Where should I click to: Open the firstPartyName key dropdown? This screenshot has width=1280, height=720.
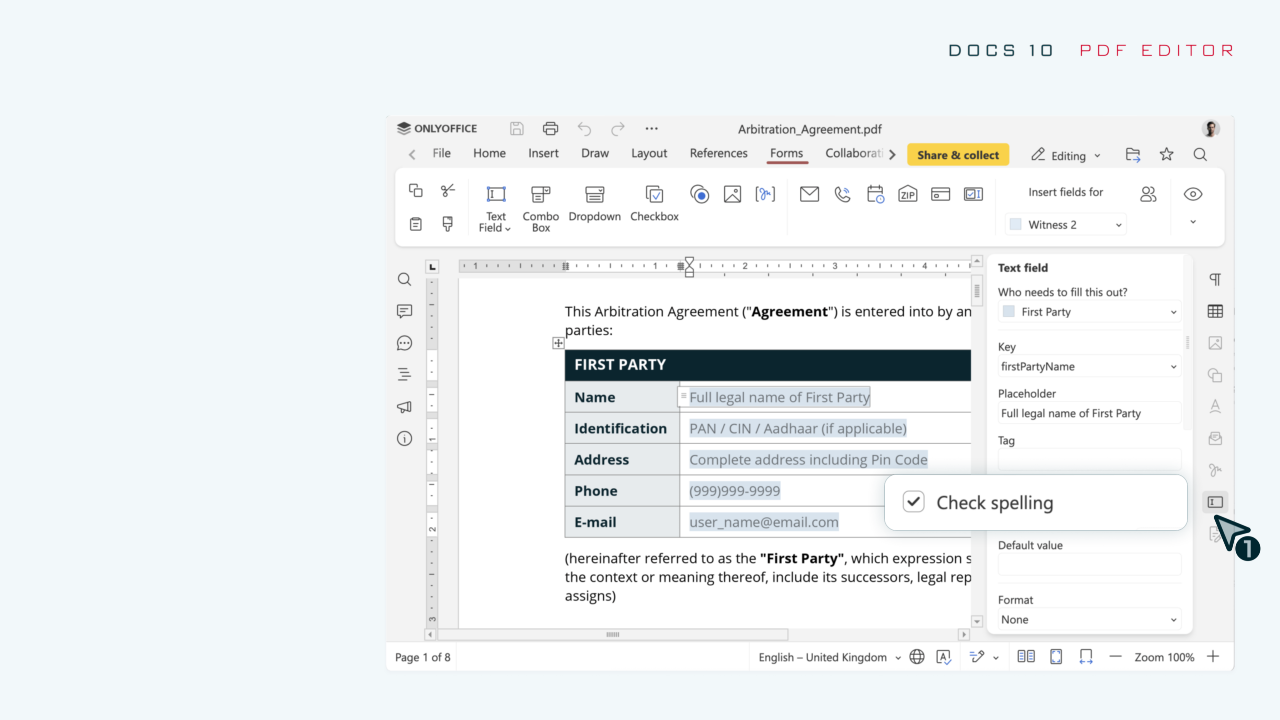pyautogui.click(x=1090, y=367)
